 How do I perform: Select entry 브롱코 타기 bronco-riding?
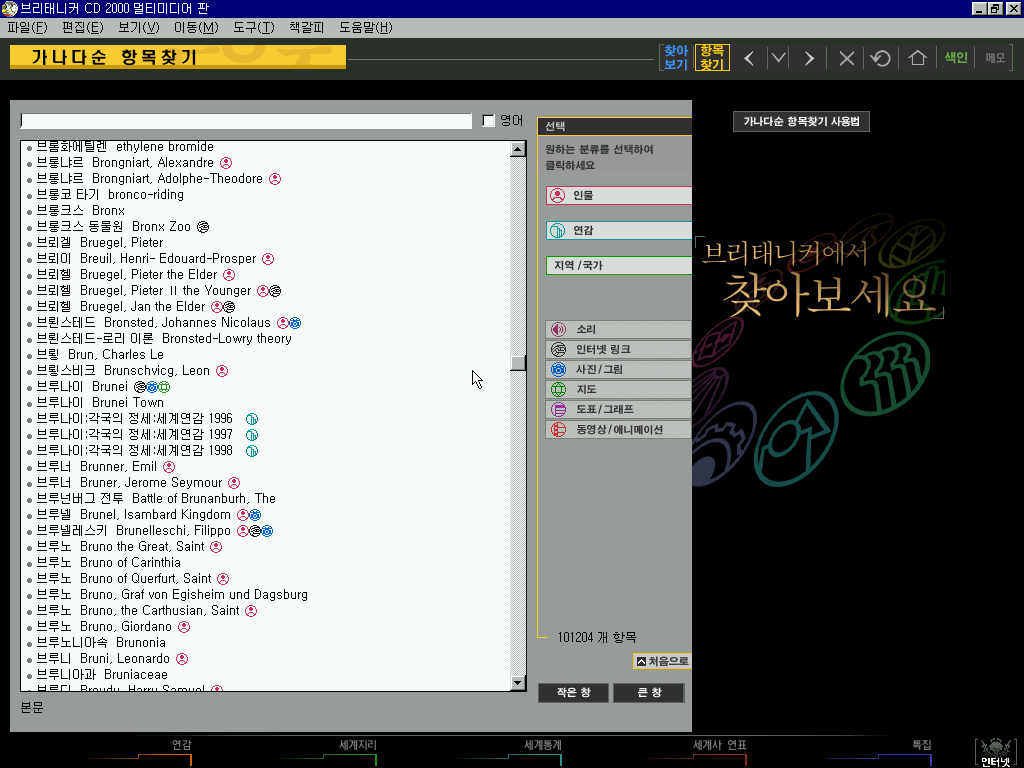pyautogui.click(x=110, y=195)
